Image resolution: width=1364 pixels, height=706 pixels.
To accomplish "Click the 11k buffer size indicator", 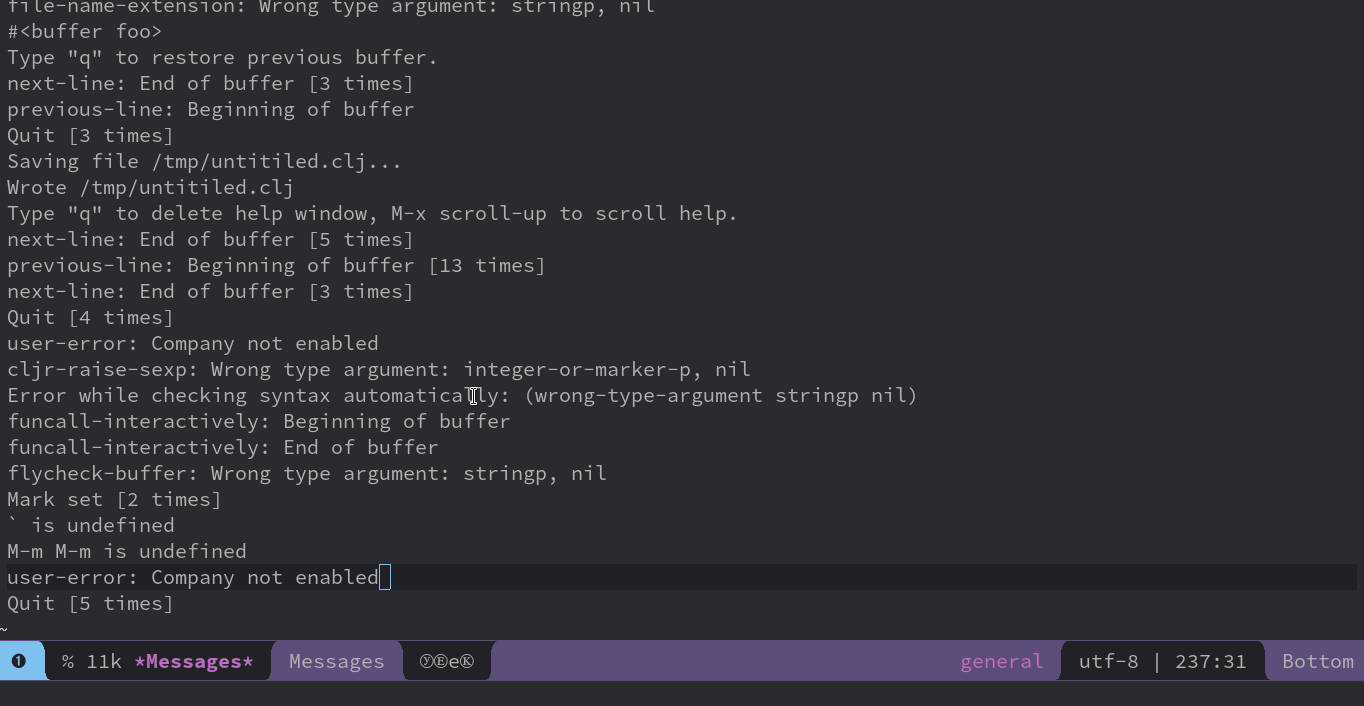I will click(104, 661).
